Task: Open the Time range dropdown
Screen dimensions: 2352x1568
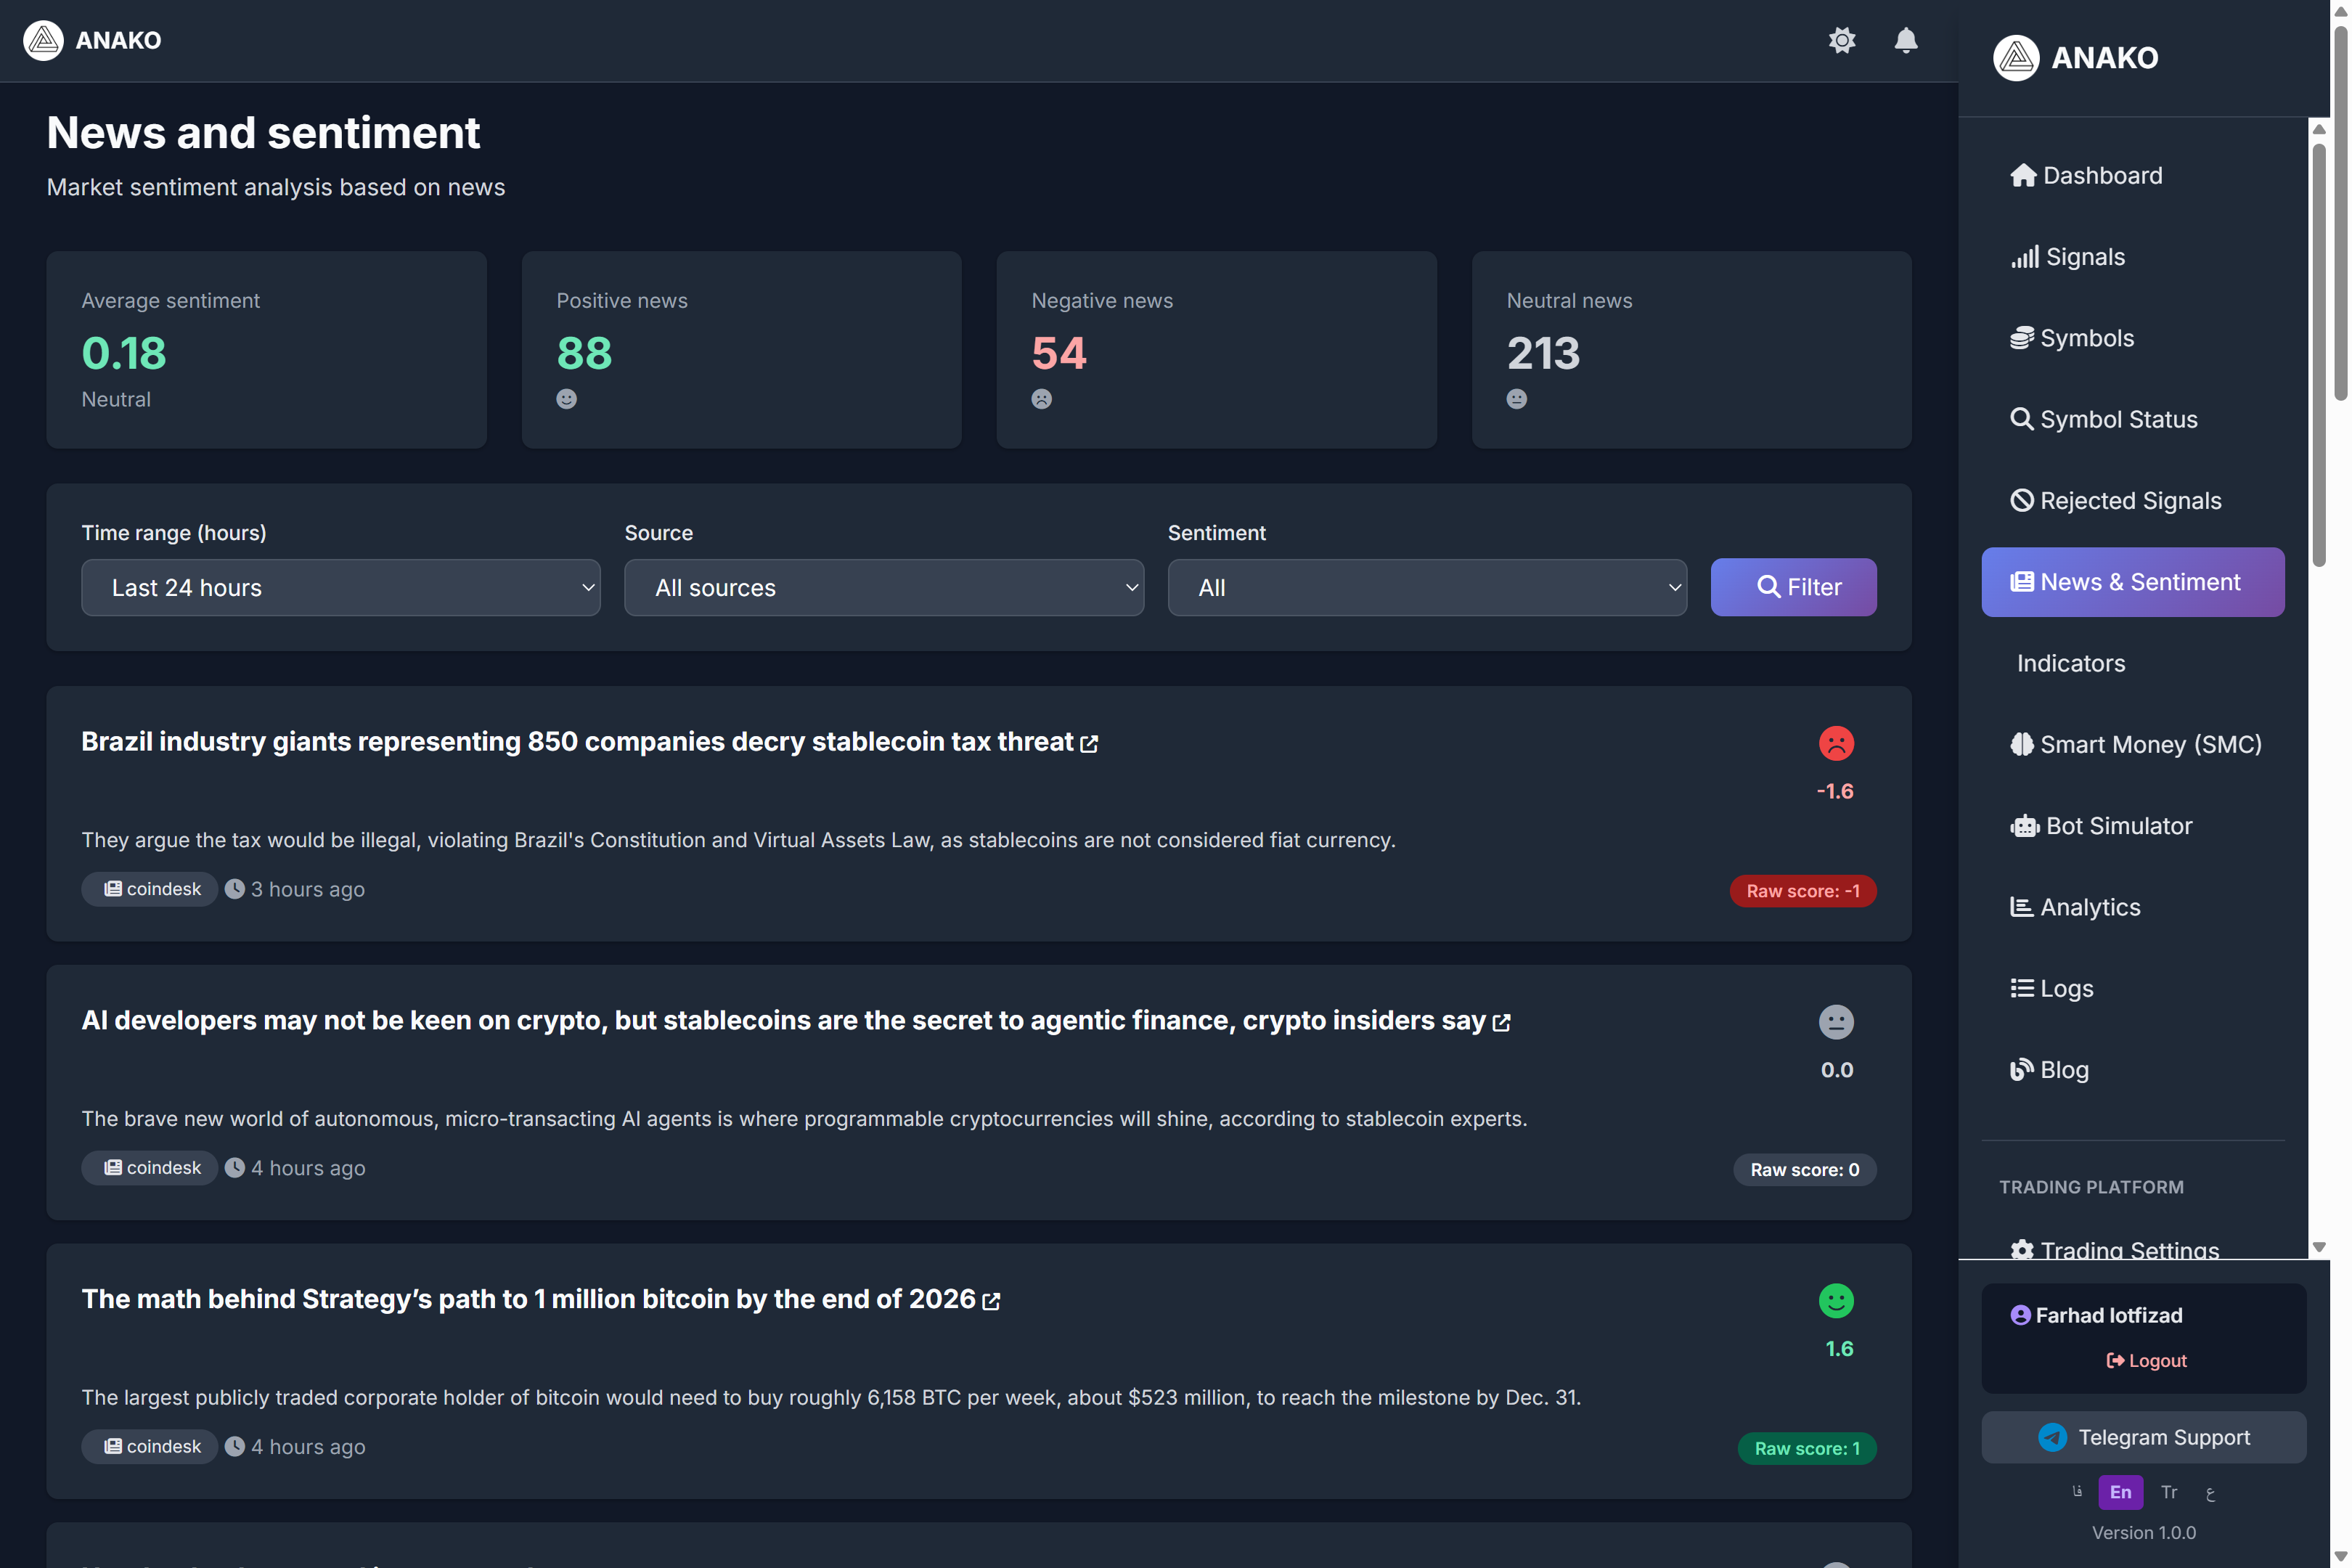Action: pos(340,588)
